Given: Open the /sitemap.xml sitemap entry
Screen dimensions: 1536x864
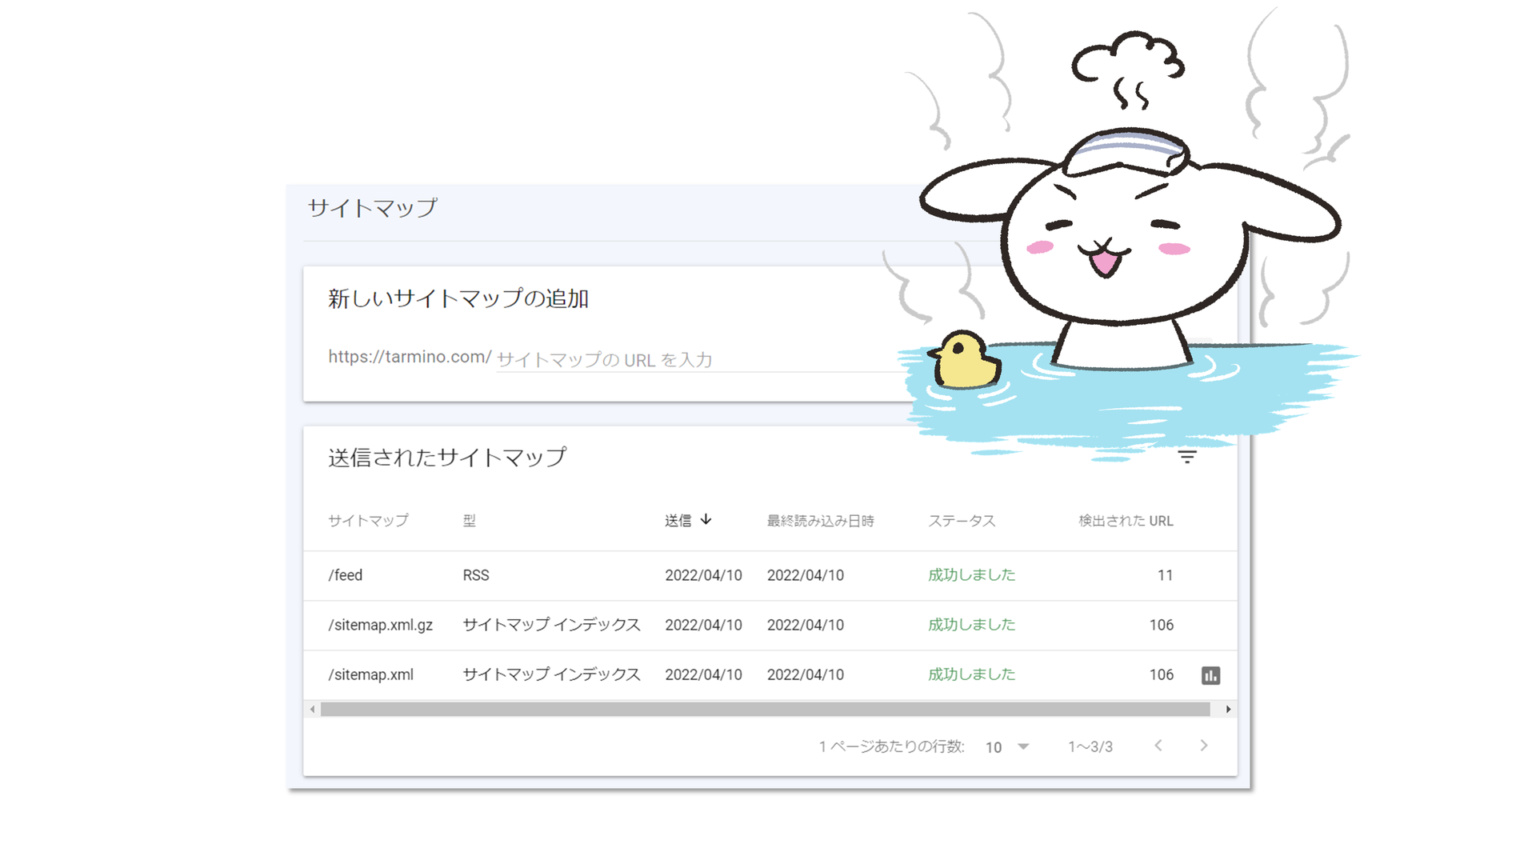Looking at the screenshot, I should [x=371, y=675].
